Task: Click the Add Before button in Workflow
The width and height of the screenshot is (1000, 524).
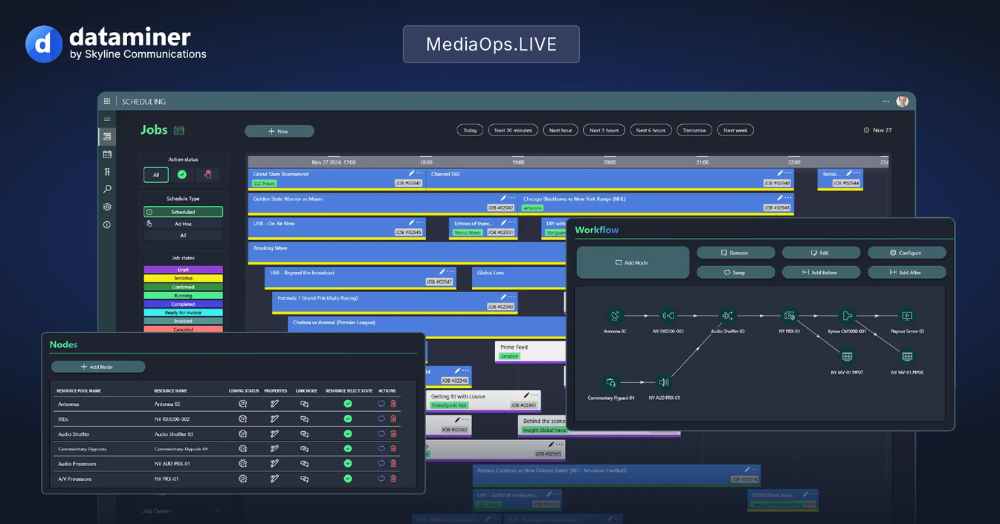Action: [x=820, y=272]
